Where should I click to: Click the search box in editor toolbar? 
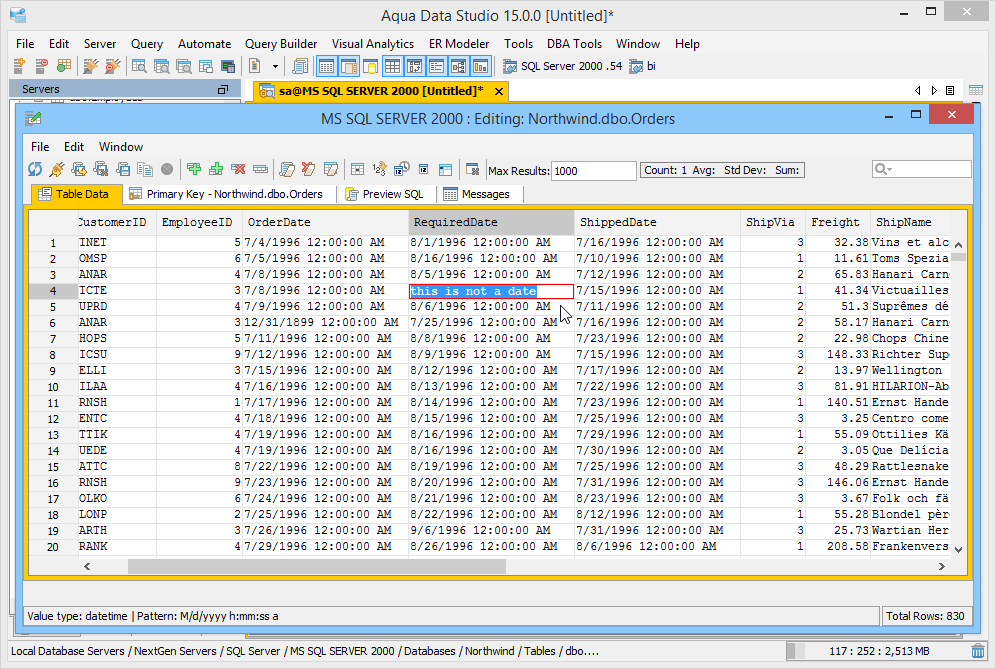click(921, 169)
